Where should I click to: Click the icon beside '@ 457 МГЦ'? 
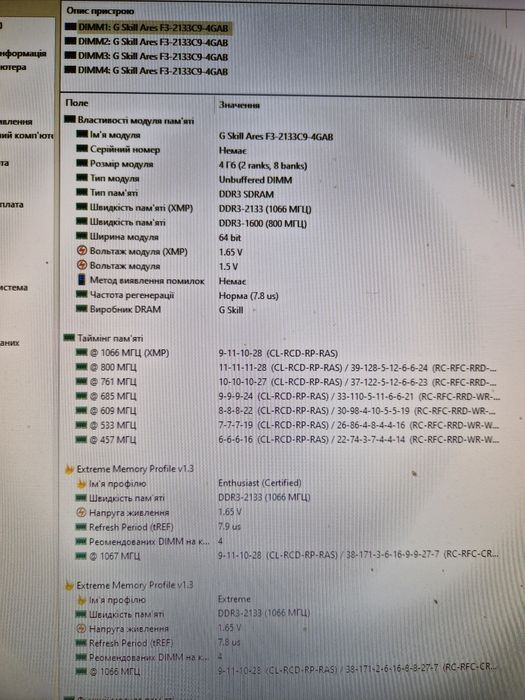point(81,439)
